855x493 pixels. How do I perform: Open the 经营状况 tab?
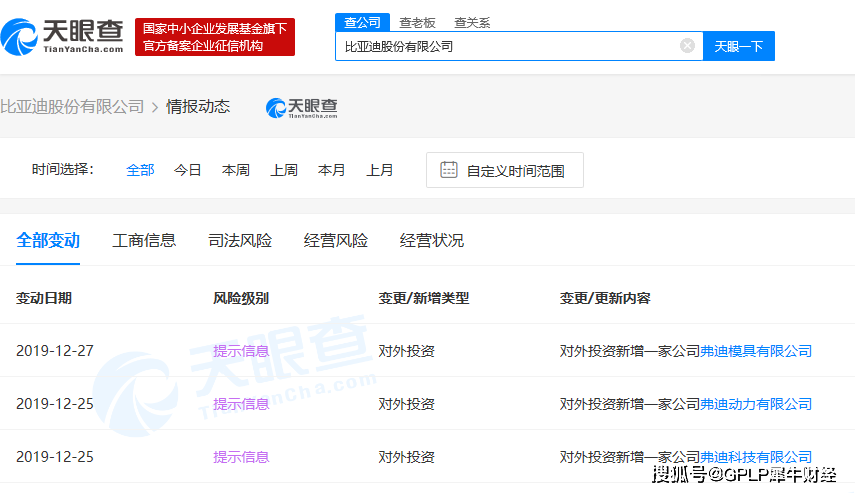click(431, 241)
